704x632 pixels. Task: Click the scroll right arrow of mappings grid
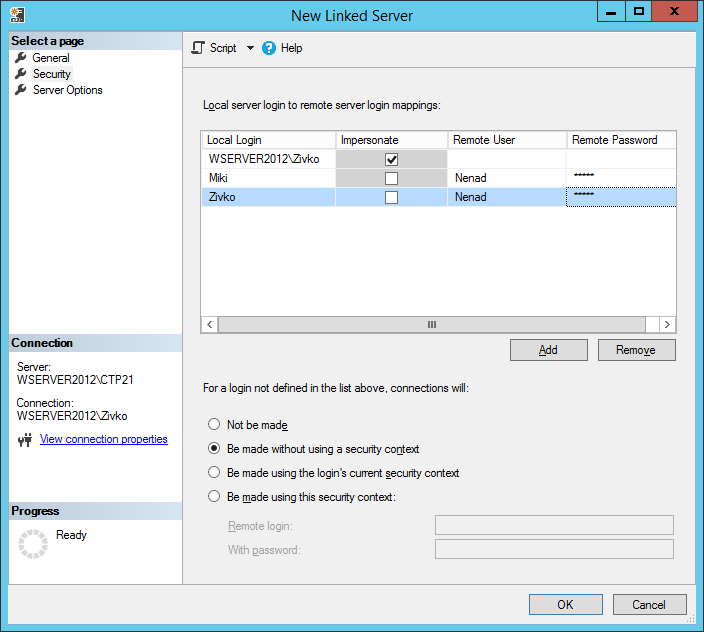pos(667,324)
